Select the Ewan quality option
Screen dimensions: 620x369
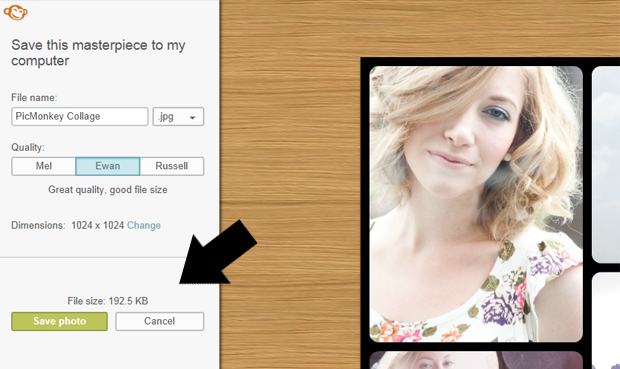pos(108,166)
